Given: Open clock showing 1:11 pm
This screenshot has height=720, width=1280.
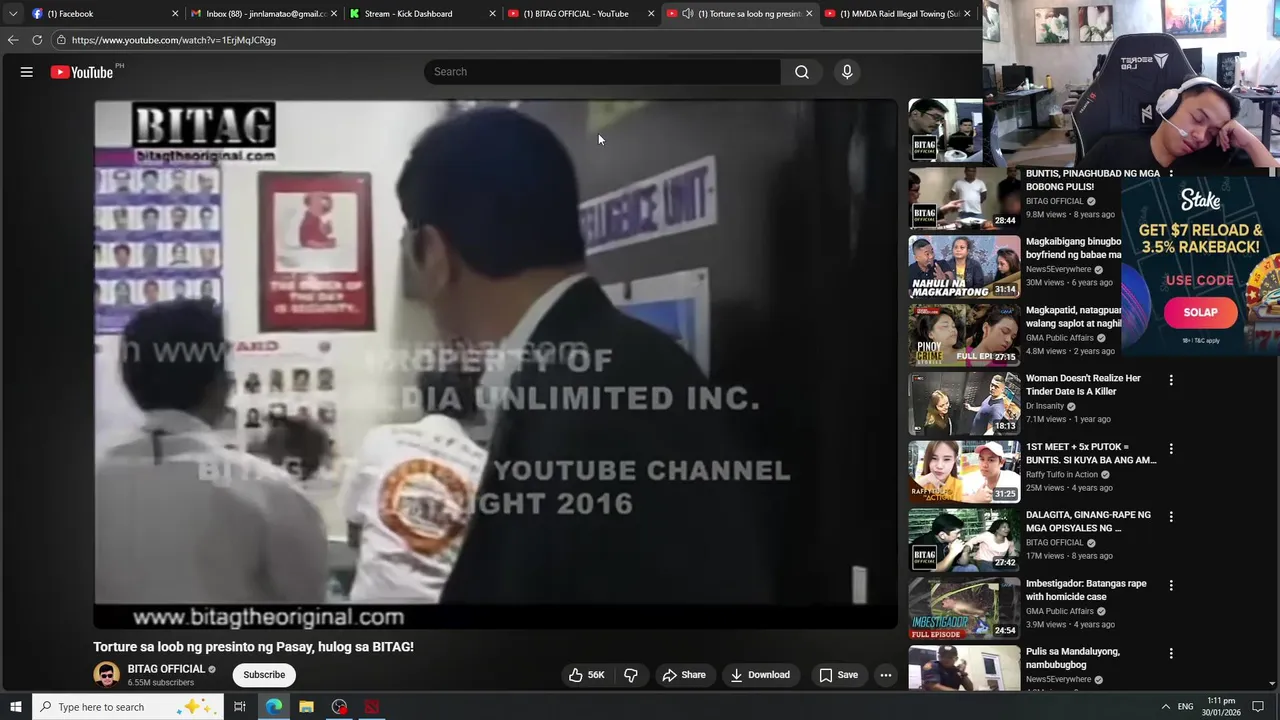Looking at the screenshot, I should point(1221,707).
